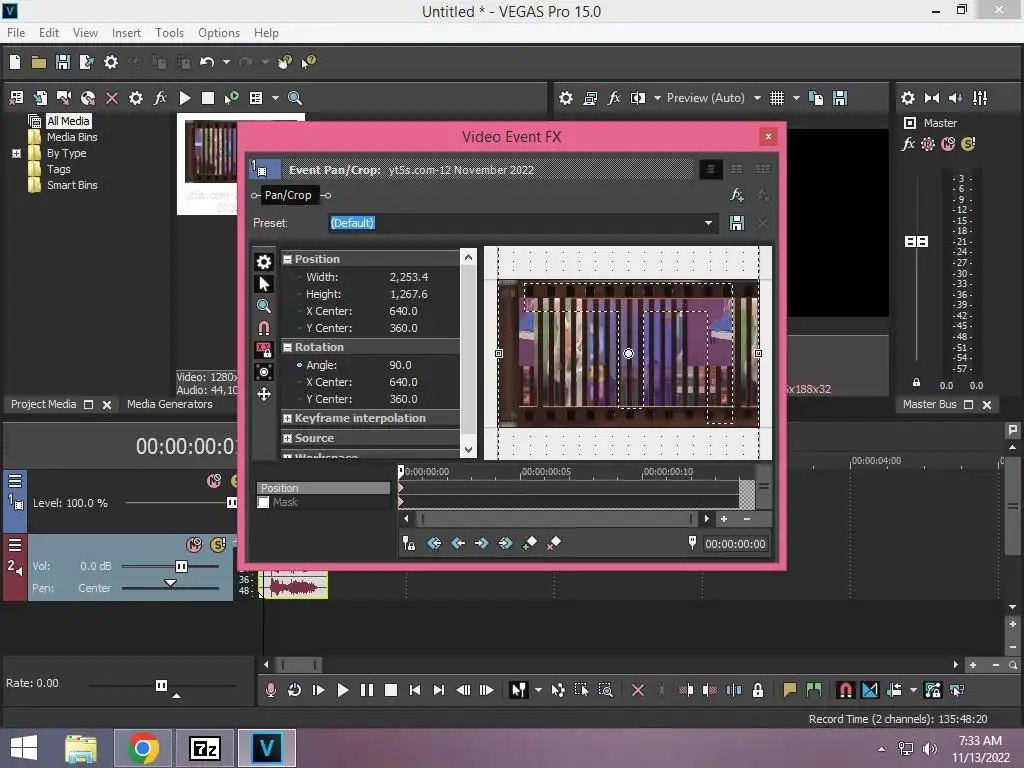
Task: Save snapshot to file in preview toolbar
Action: (x=840, y=98)
